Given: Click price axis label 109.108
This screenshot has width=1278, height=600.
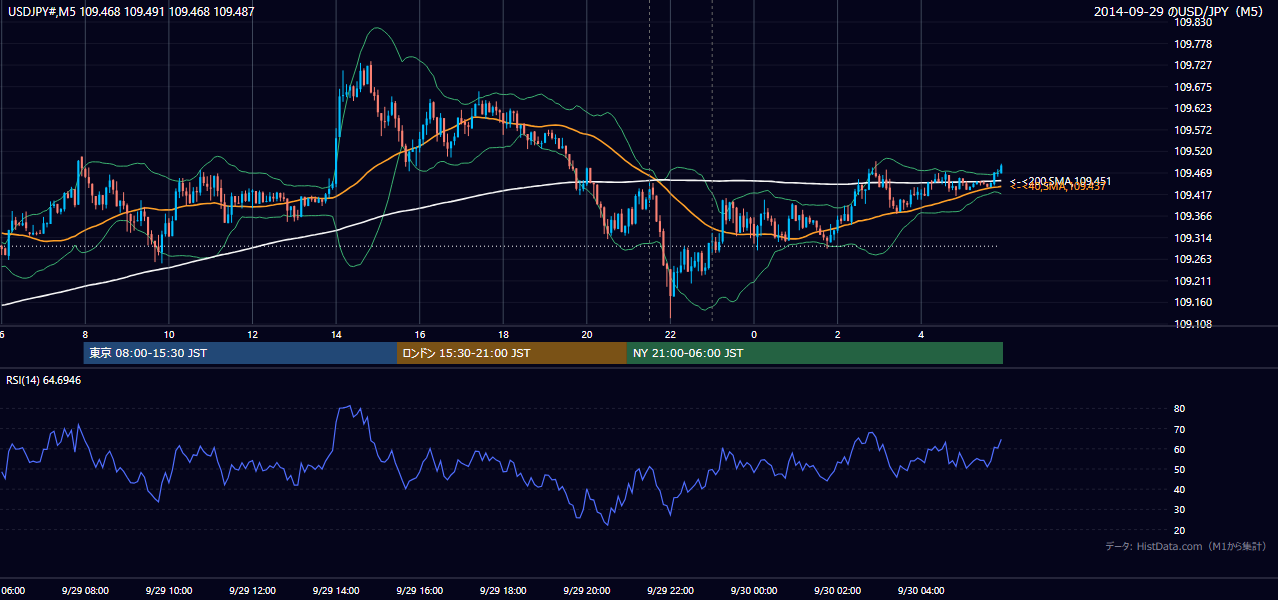Looking at the screenshot, I should [x=1194, y=324].
